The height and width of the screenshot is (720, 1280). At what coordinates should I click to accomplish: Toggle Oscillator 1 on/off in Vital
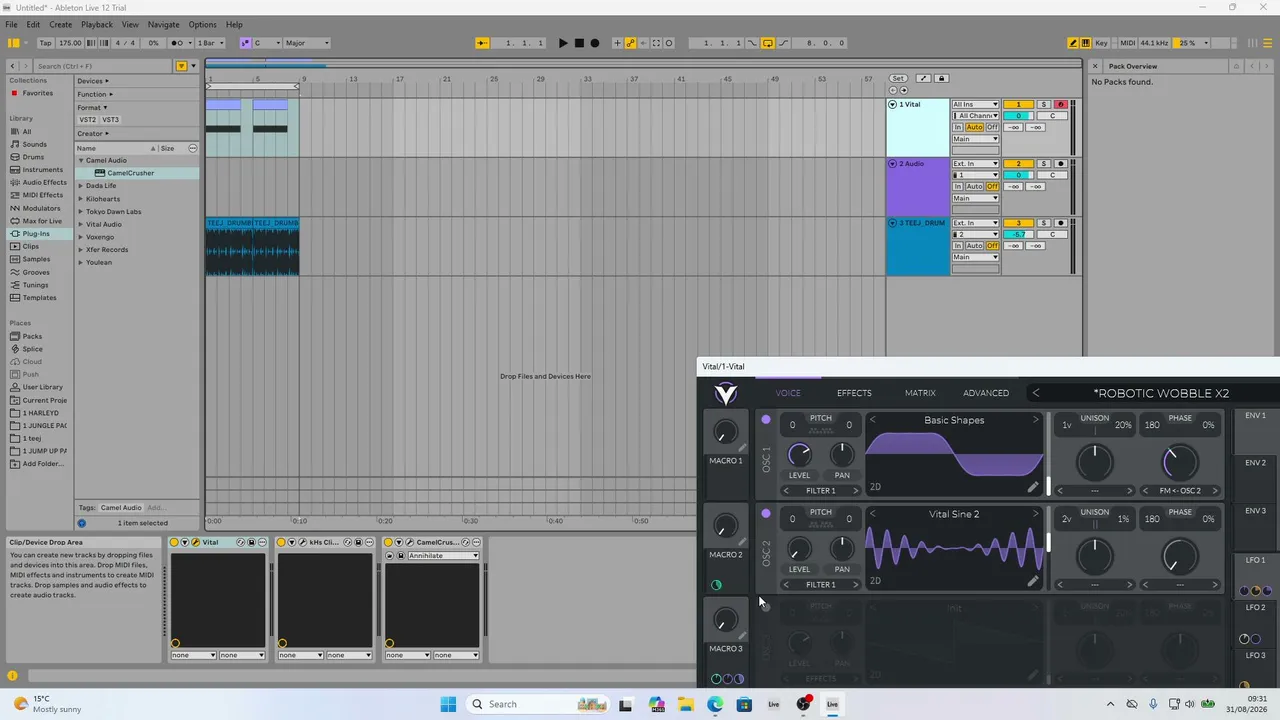(766, 420)
